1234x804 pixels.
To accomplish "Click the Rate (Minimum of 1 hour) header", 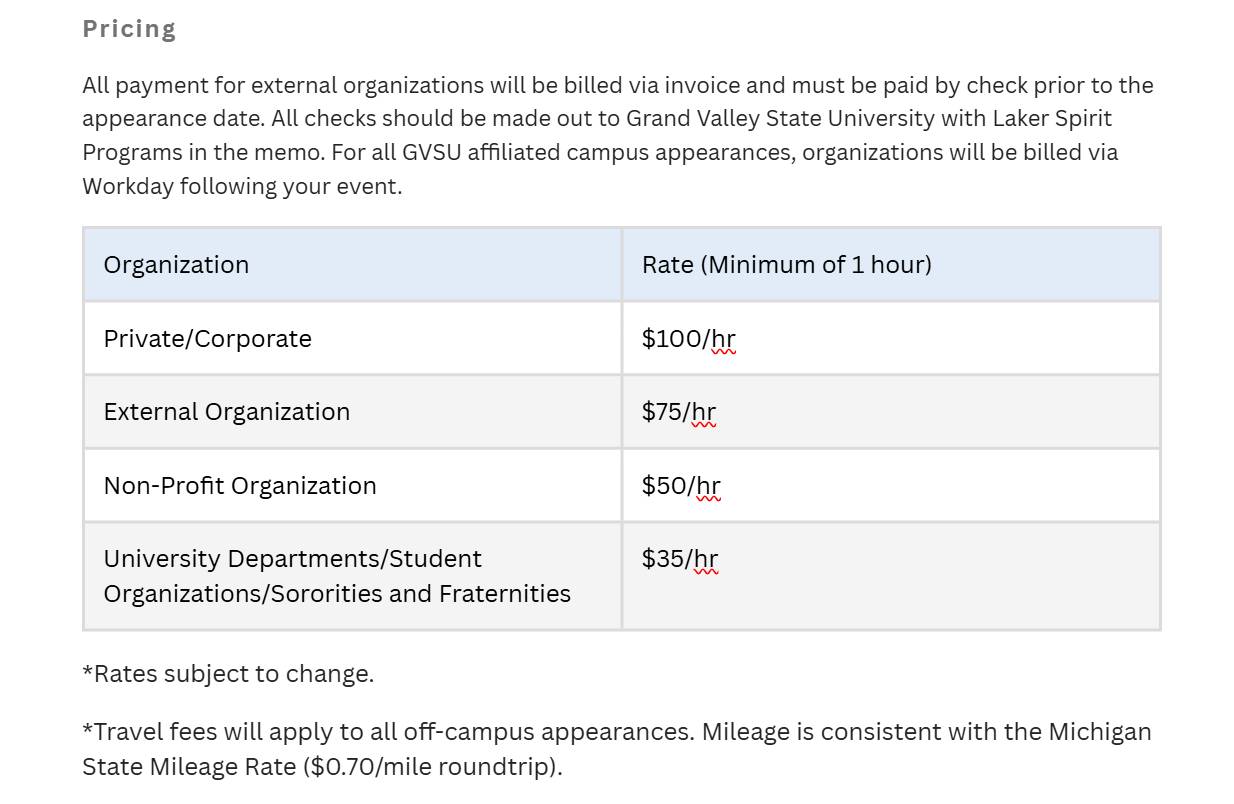I will [786, 265].
